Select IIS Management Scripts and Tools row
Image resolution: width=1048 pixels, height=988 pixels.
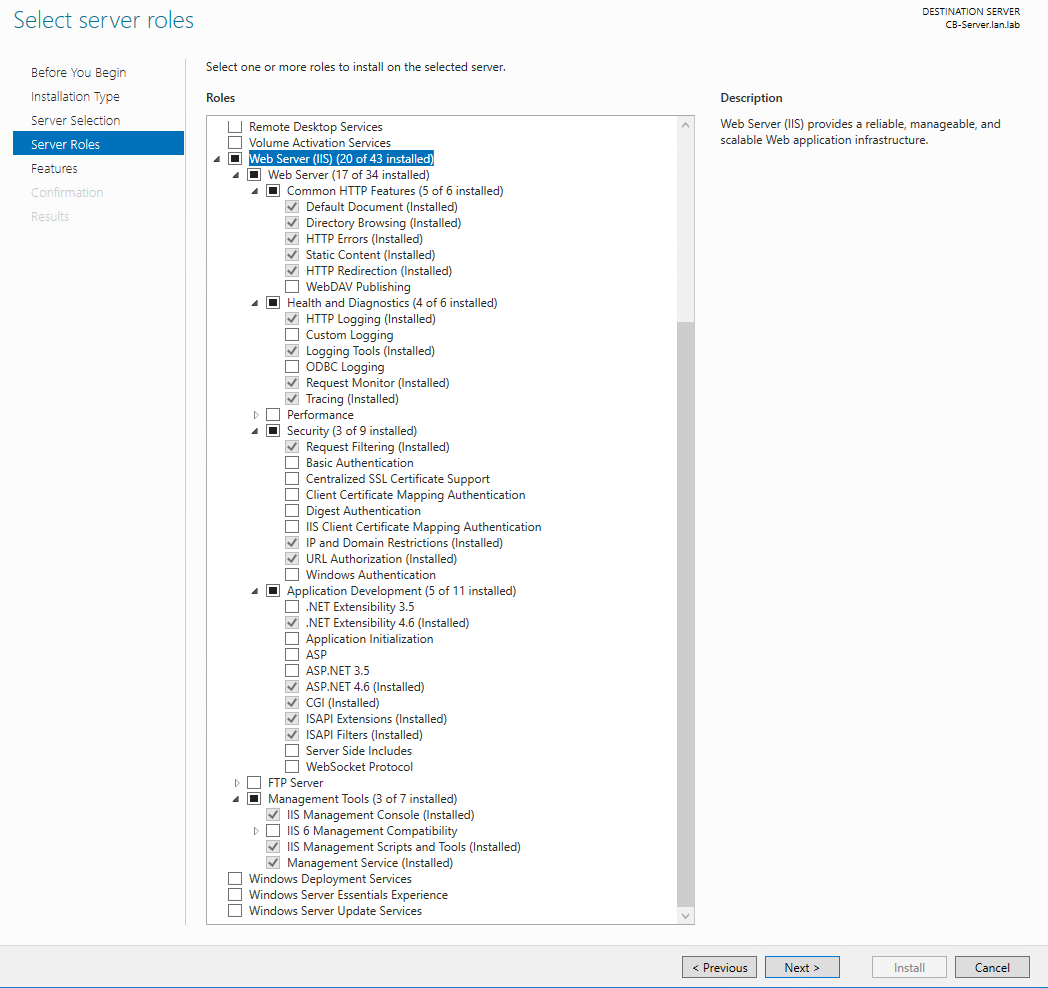(404, 847)
